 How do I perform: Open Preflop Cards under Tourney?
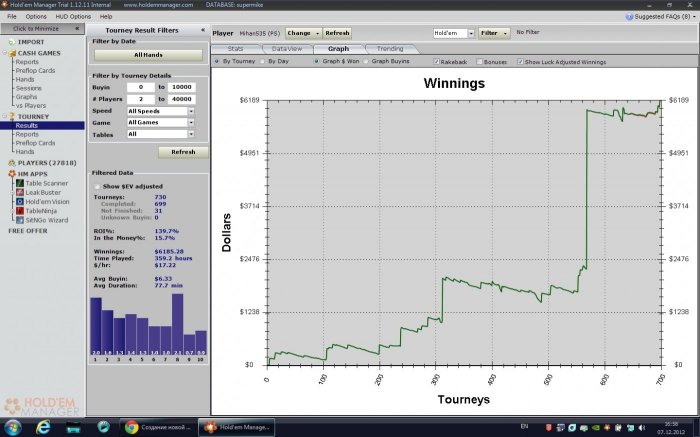tap(35, 143)
